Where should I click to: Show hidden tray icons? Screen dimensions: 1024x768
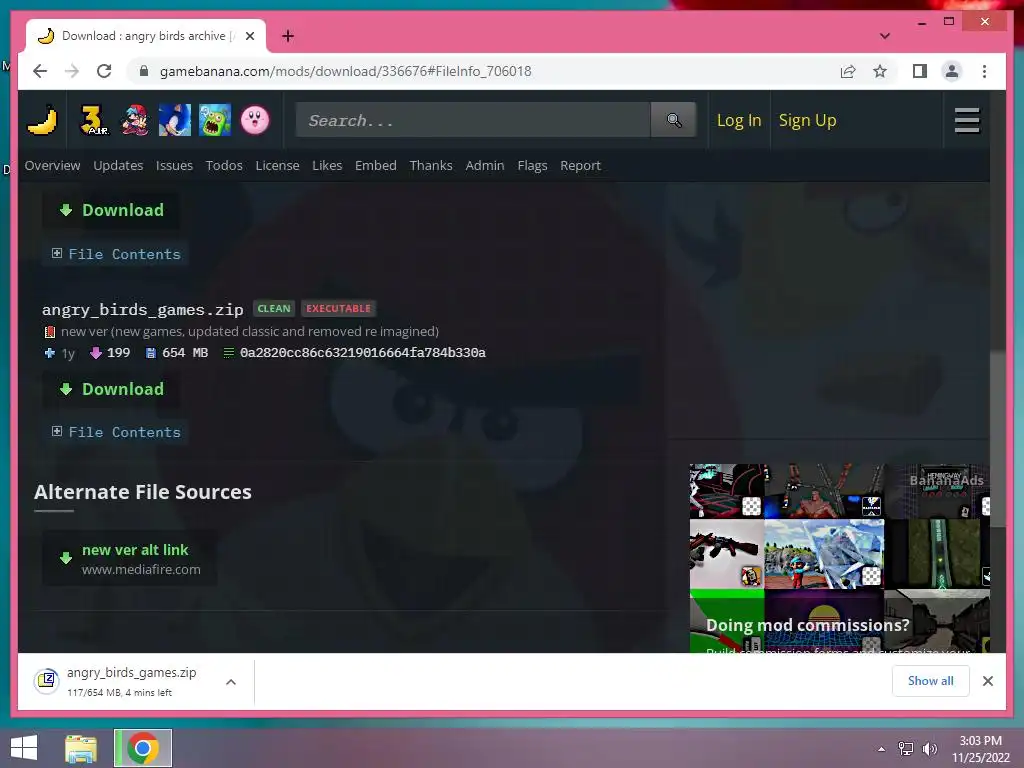coord(881,749)
